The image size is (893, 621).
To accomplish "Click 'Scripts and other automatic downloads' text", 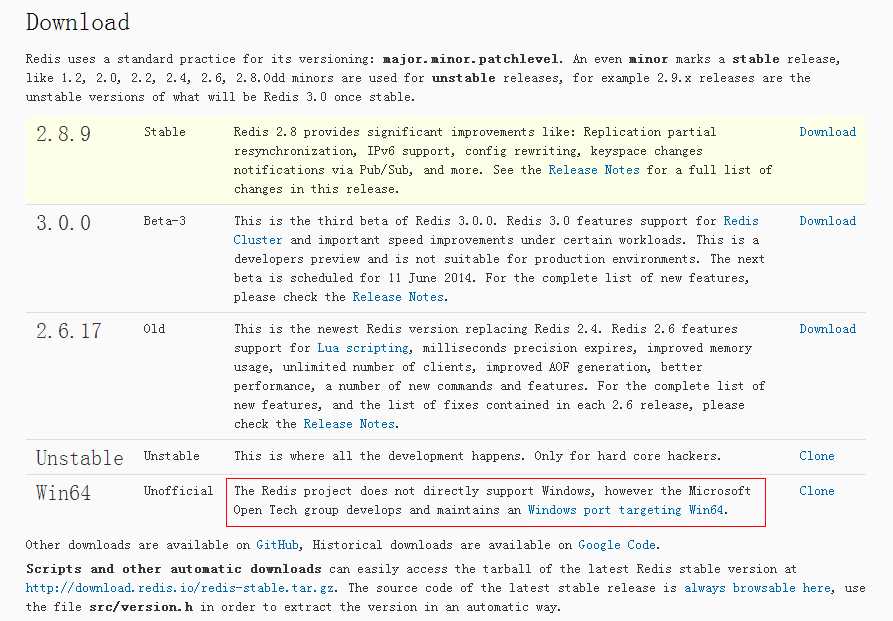I will point(174,569).
